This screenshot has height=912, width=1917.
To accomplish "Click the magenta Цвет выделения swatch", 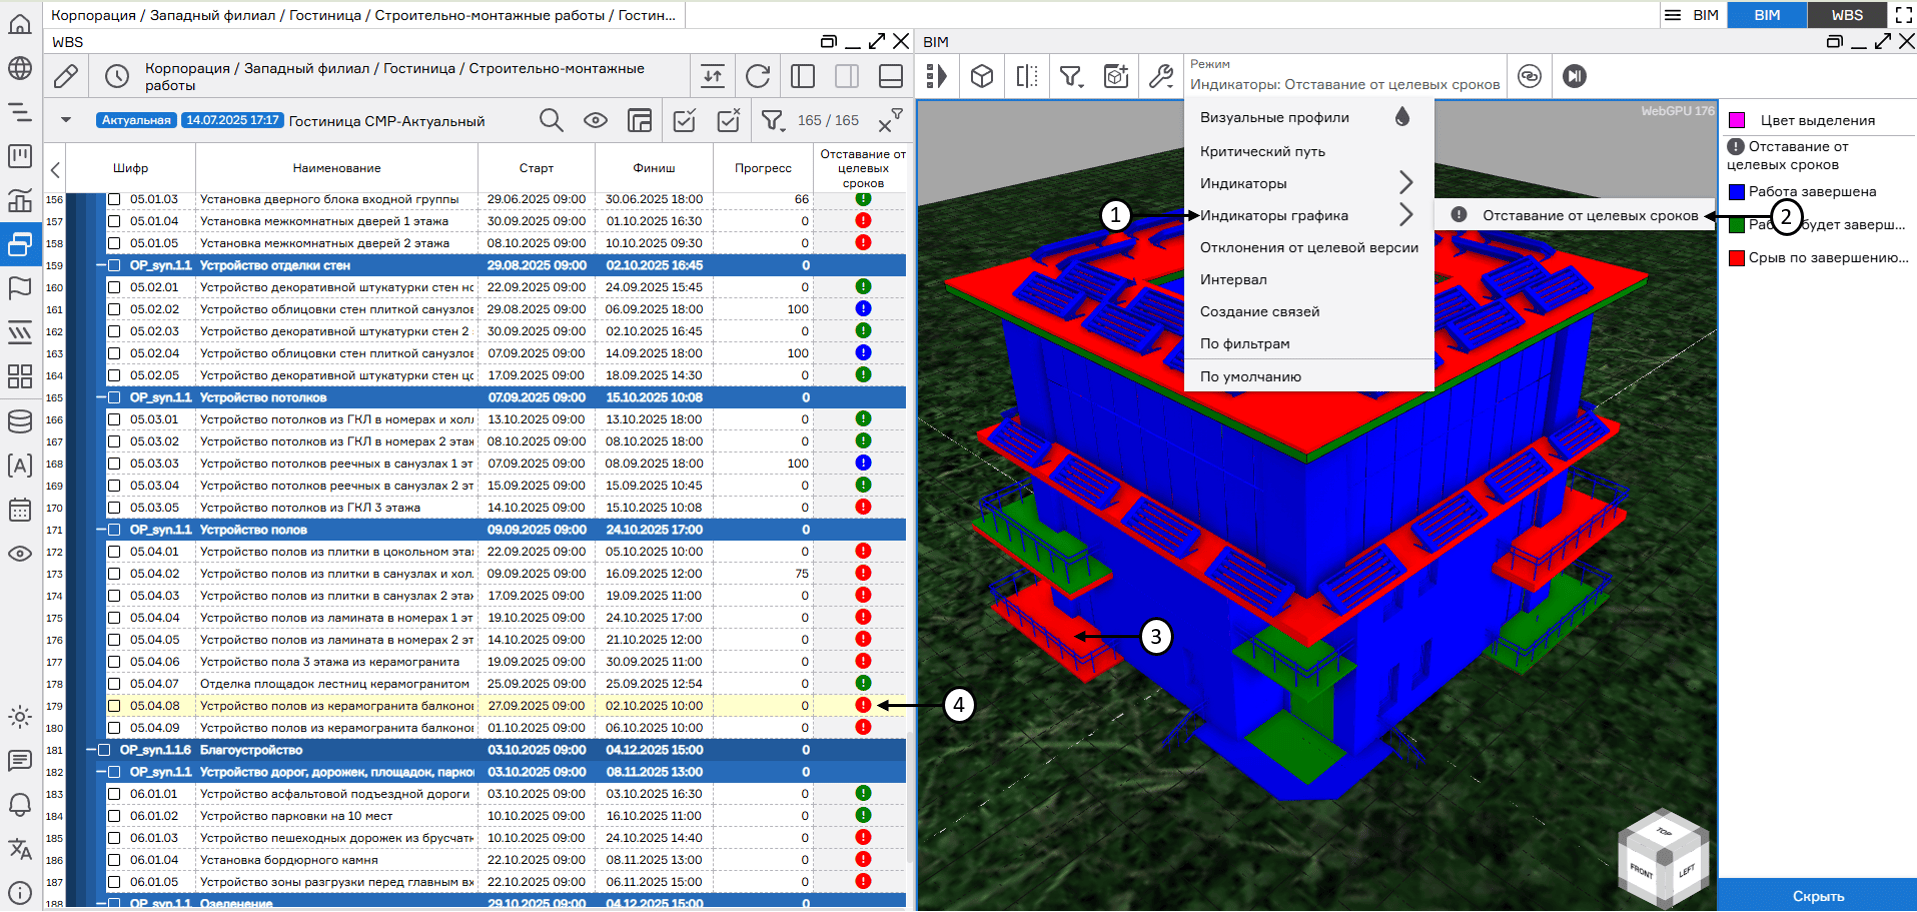I will pos(1737,120).
